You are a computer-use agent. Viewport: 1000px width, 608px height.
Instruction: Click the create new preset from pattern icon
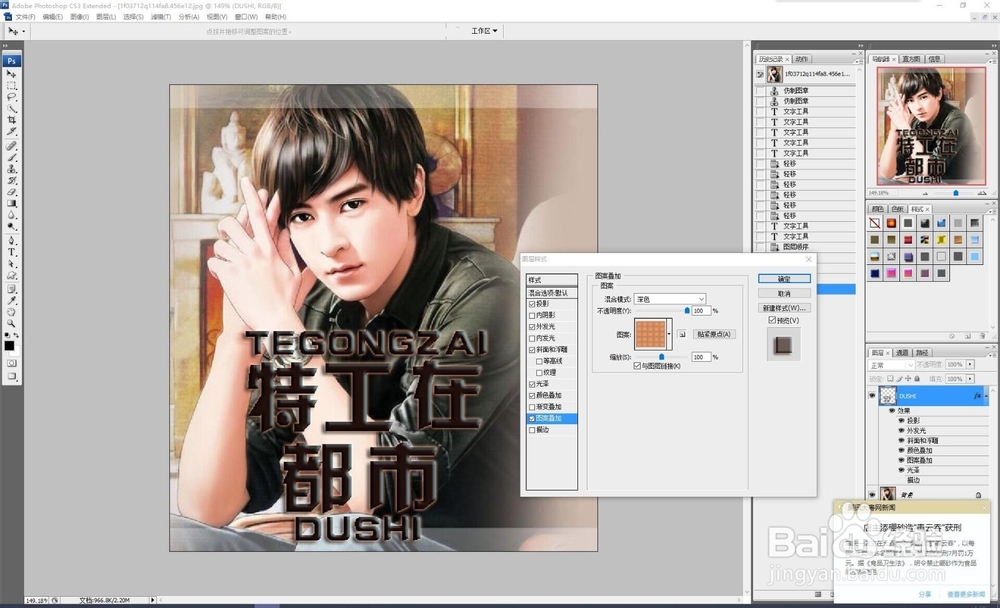(682, 334)
